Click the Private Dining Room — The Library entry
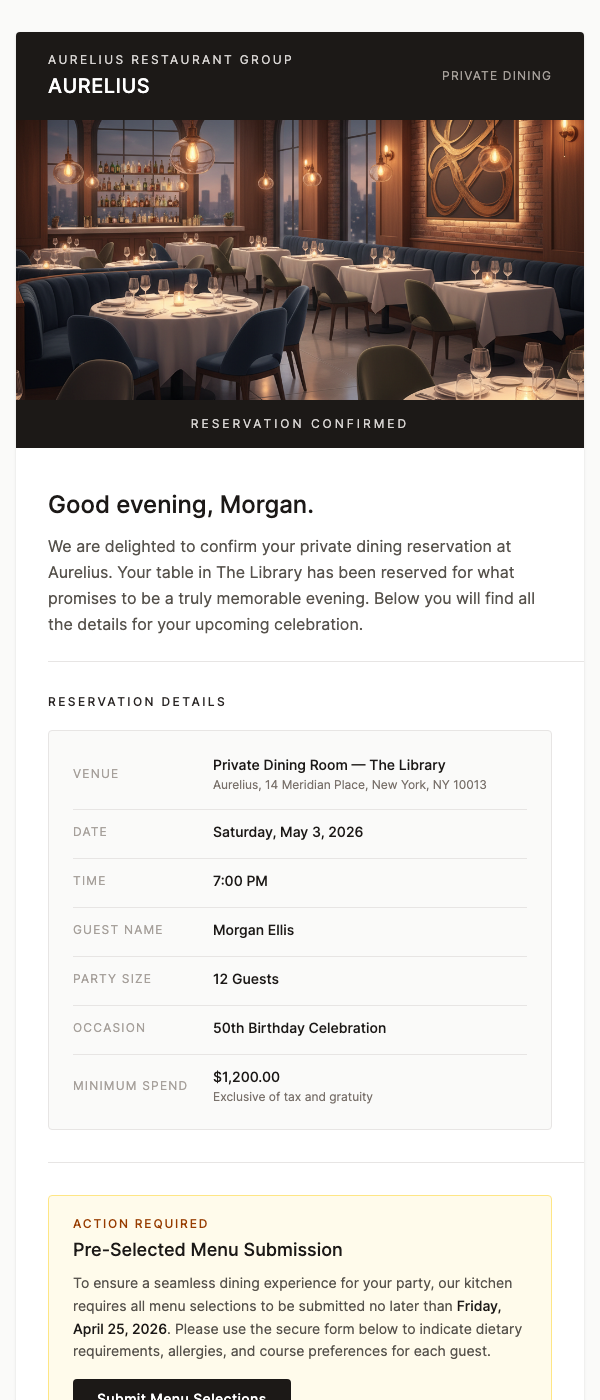Image resolution: width=600 pixels, height=1400 pixels. (328, 765)
